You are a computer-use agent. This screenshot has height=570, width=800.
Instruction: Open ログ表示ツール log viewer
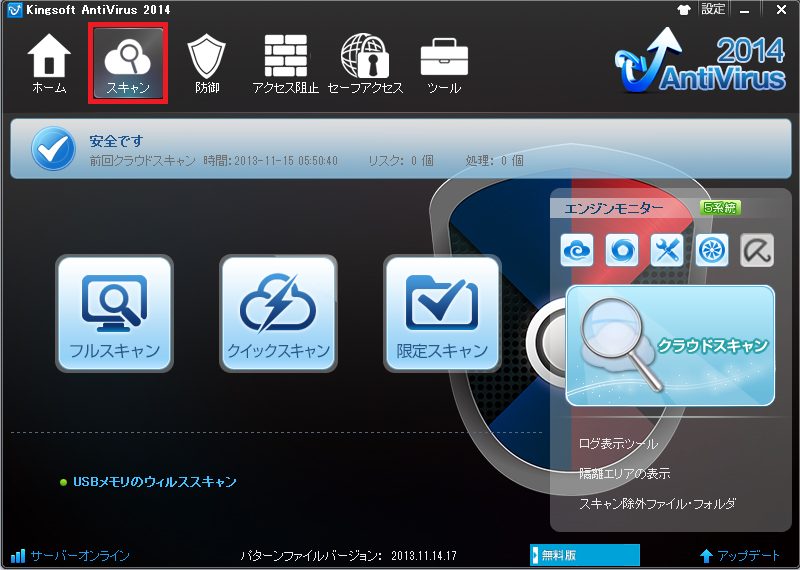(619, 444)
